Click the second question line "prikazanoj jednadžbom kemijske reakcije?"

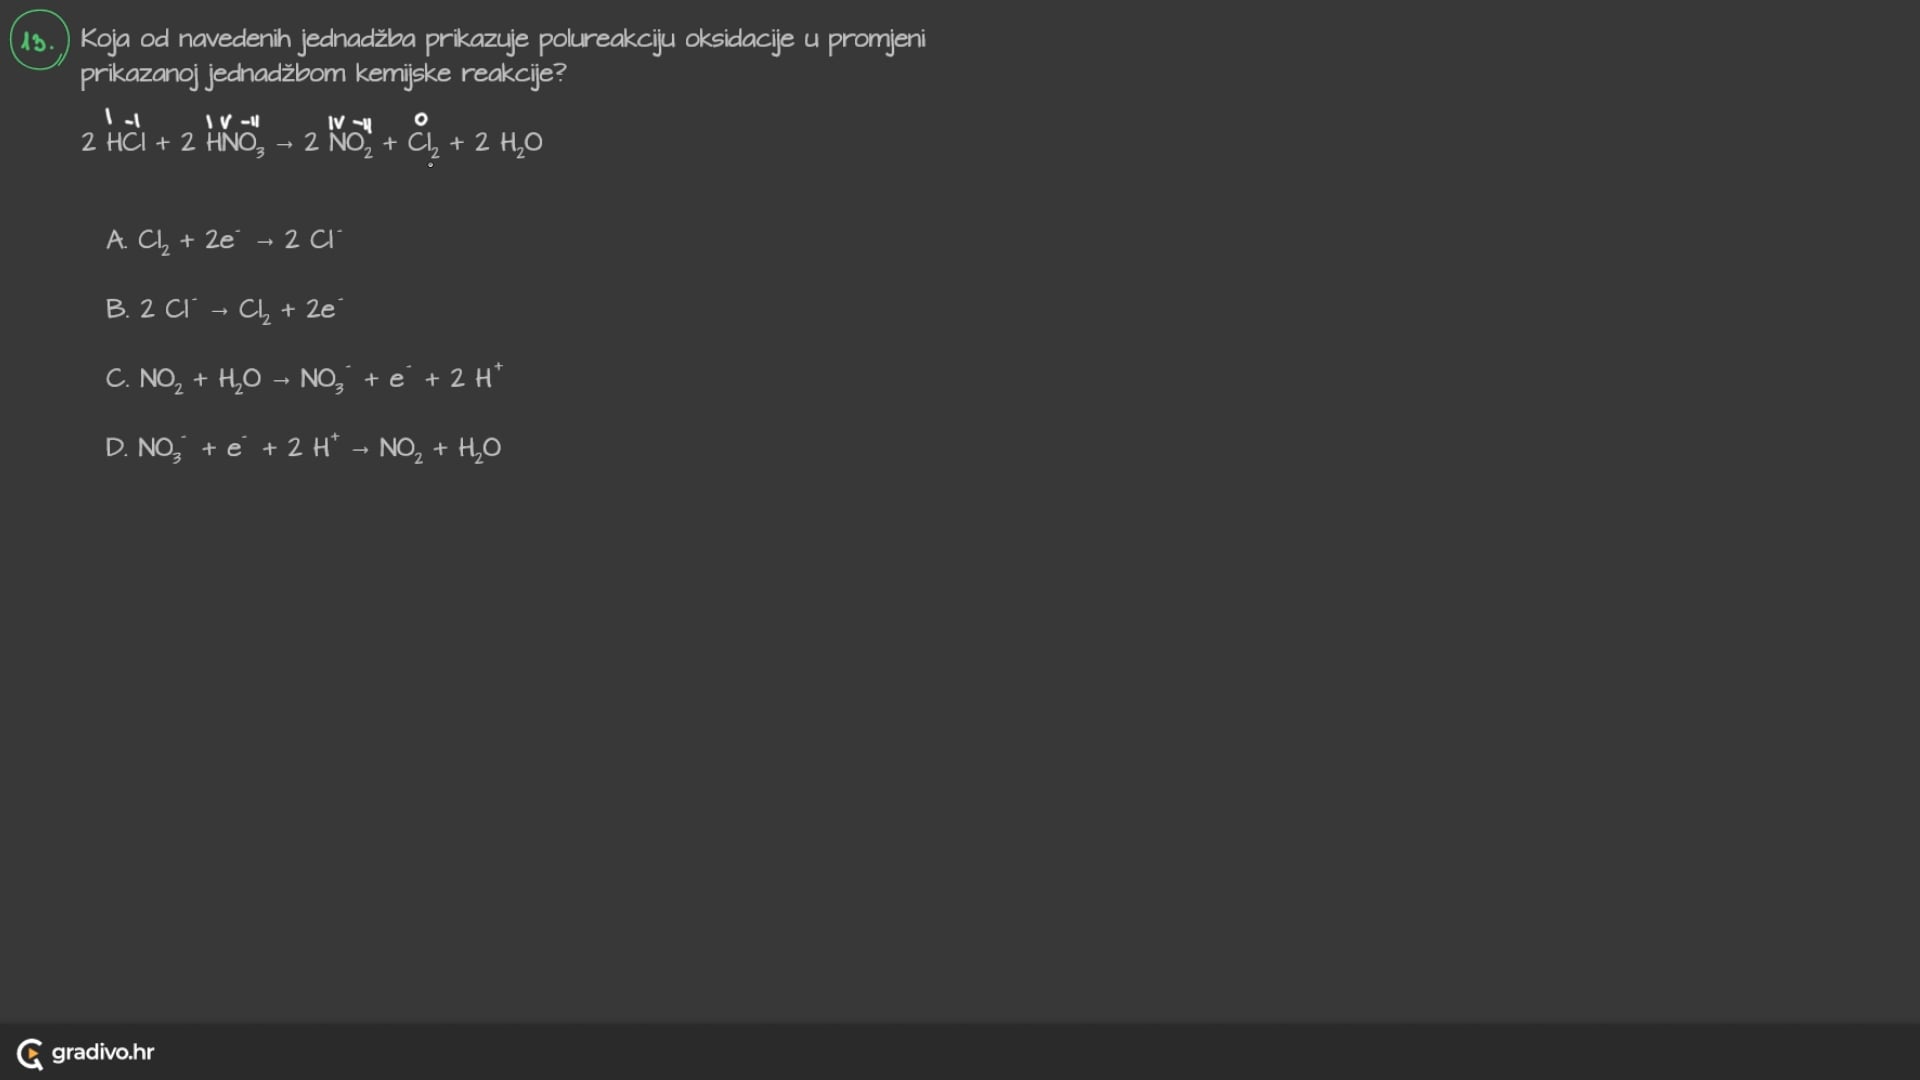point(322,74)
